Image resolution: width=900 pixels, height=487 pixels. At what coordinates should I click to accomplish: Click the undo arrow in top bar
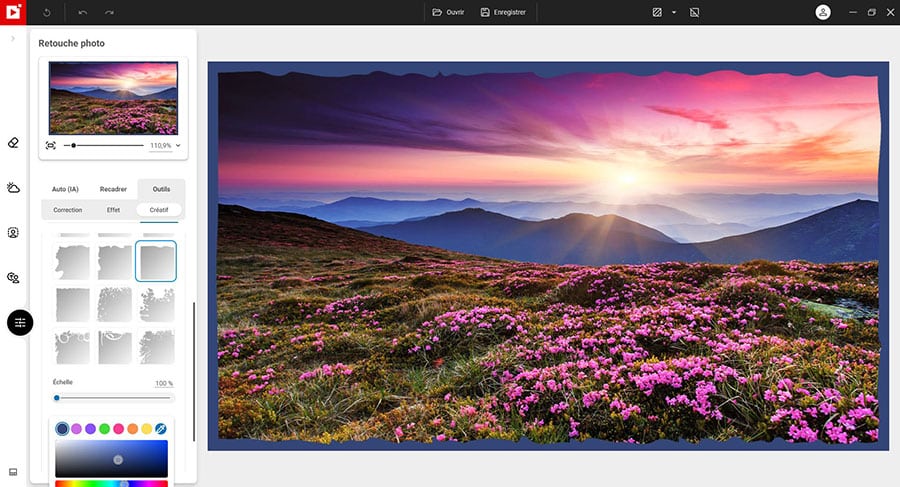[x=83, y=12]
